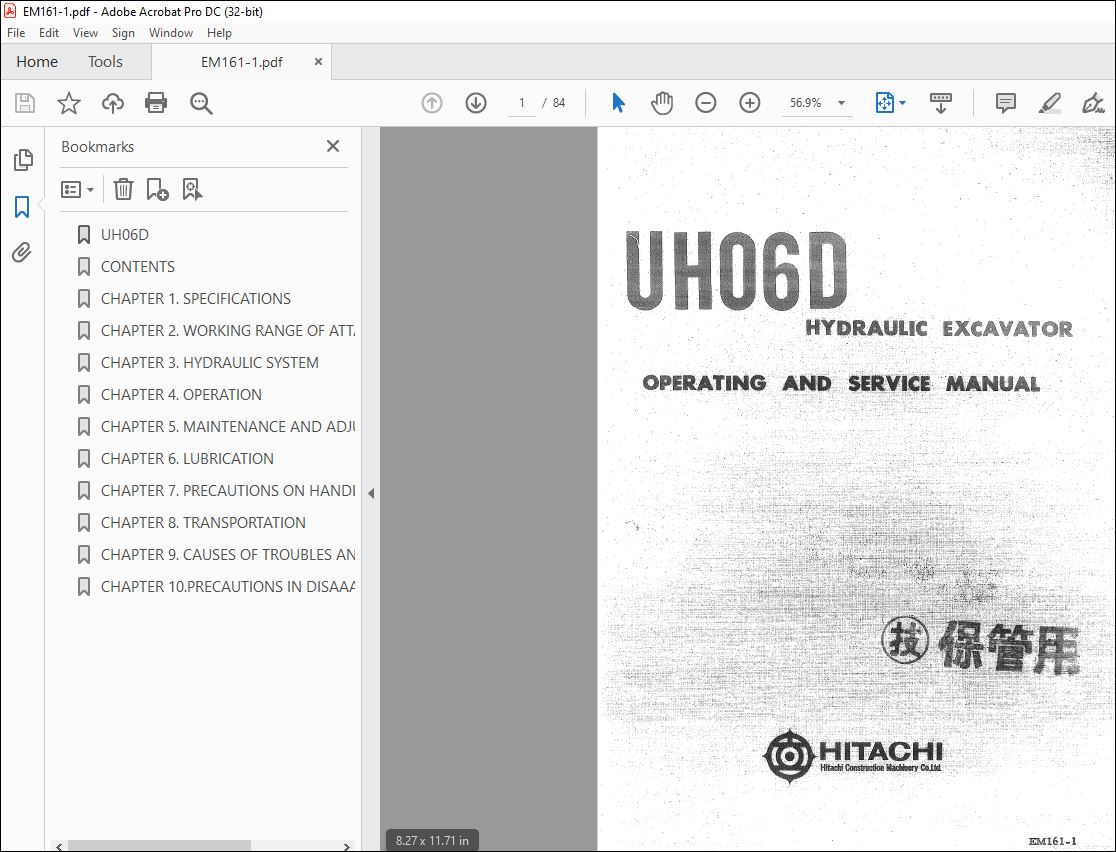The width and height of the screenshot is (1116, 852).
Task: Go to Chapter 1 Specifications bookmark
Action: tap(196, 298)
